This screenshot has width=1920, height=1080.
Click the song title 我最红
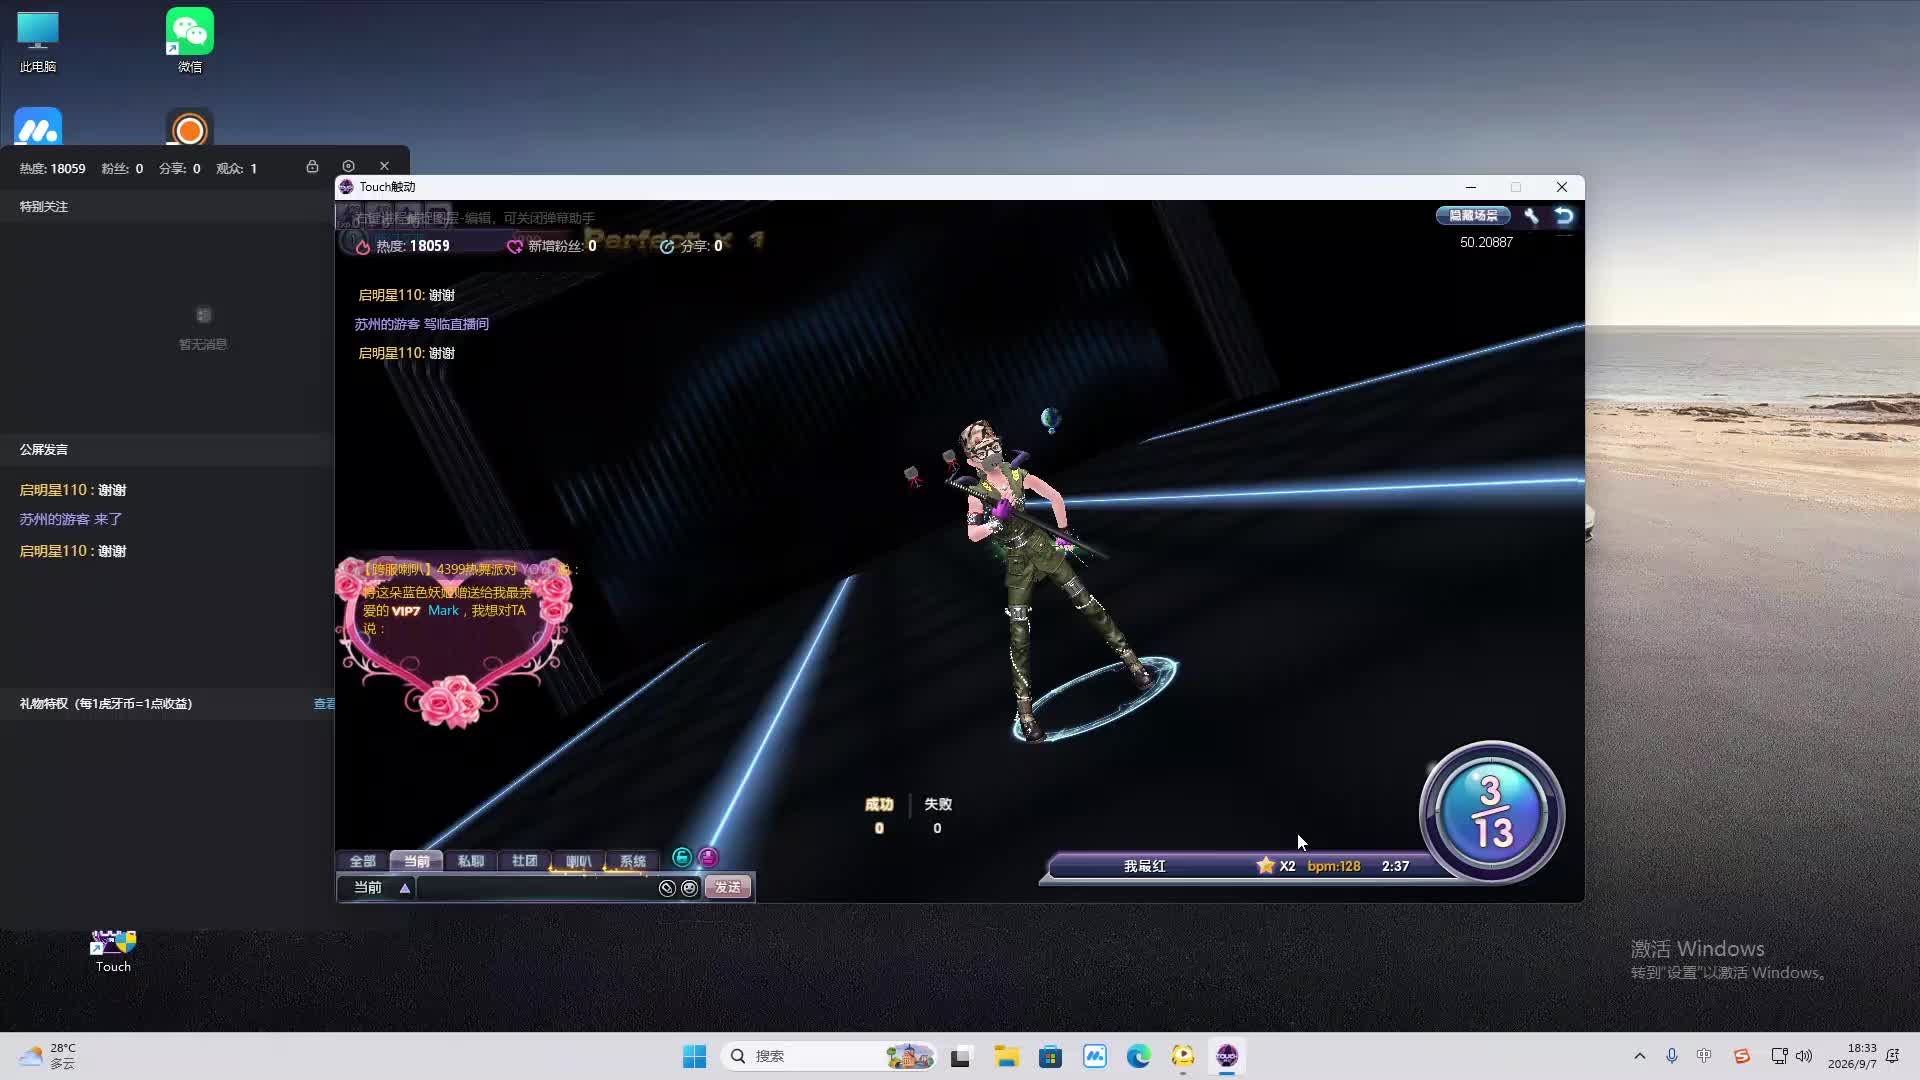point(1145,866)
